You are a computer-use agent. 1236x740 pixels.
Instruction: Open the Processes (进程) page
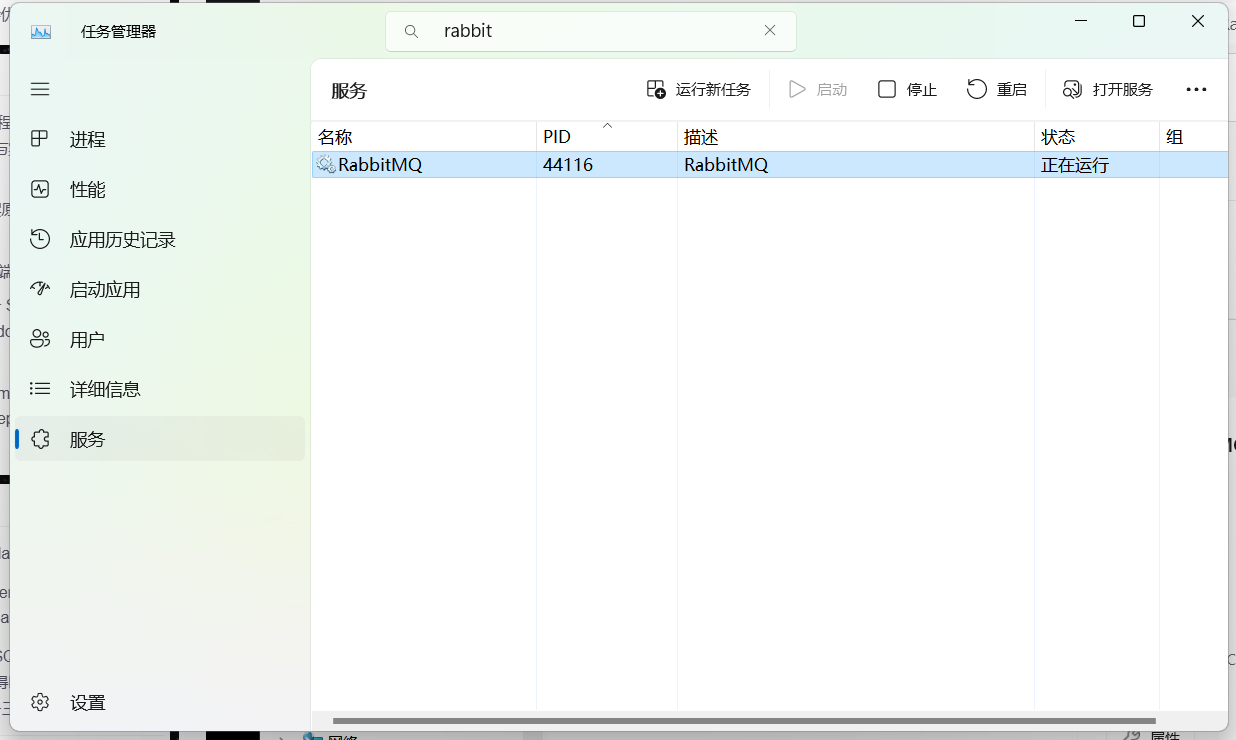[160, 140]
